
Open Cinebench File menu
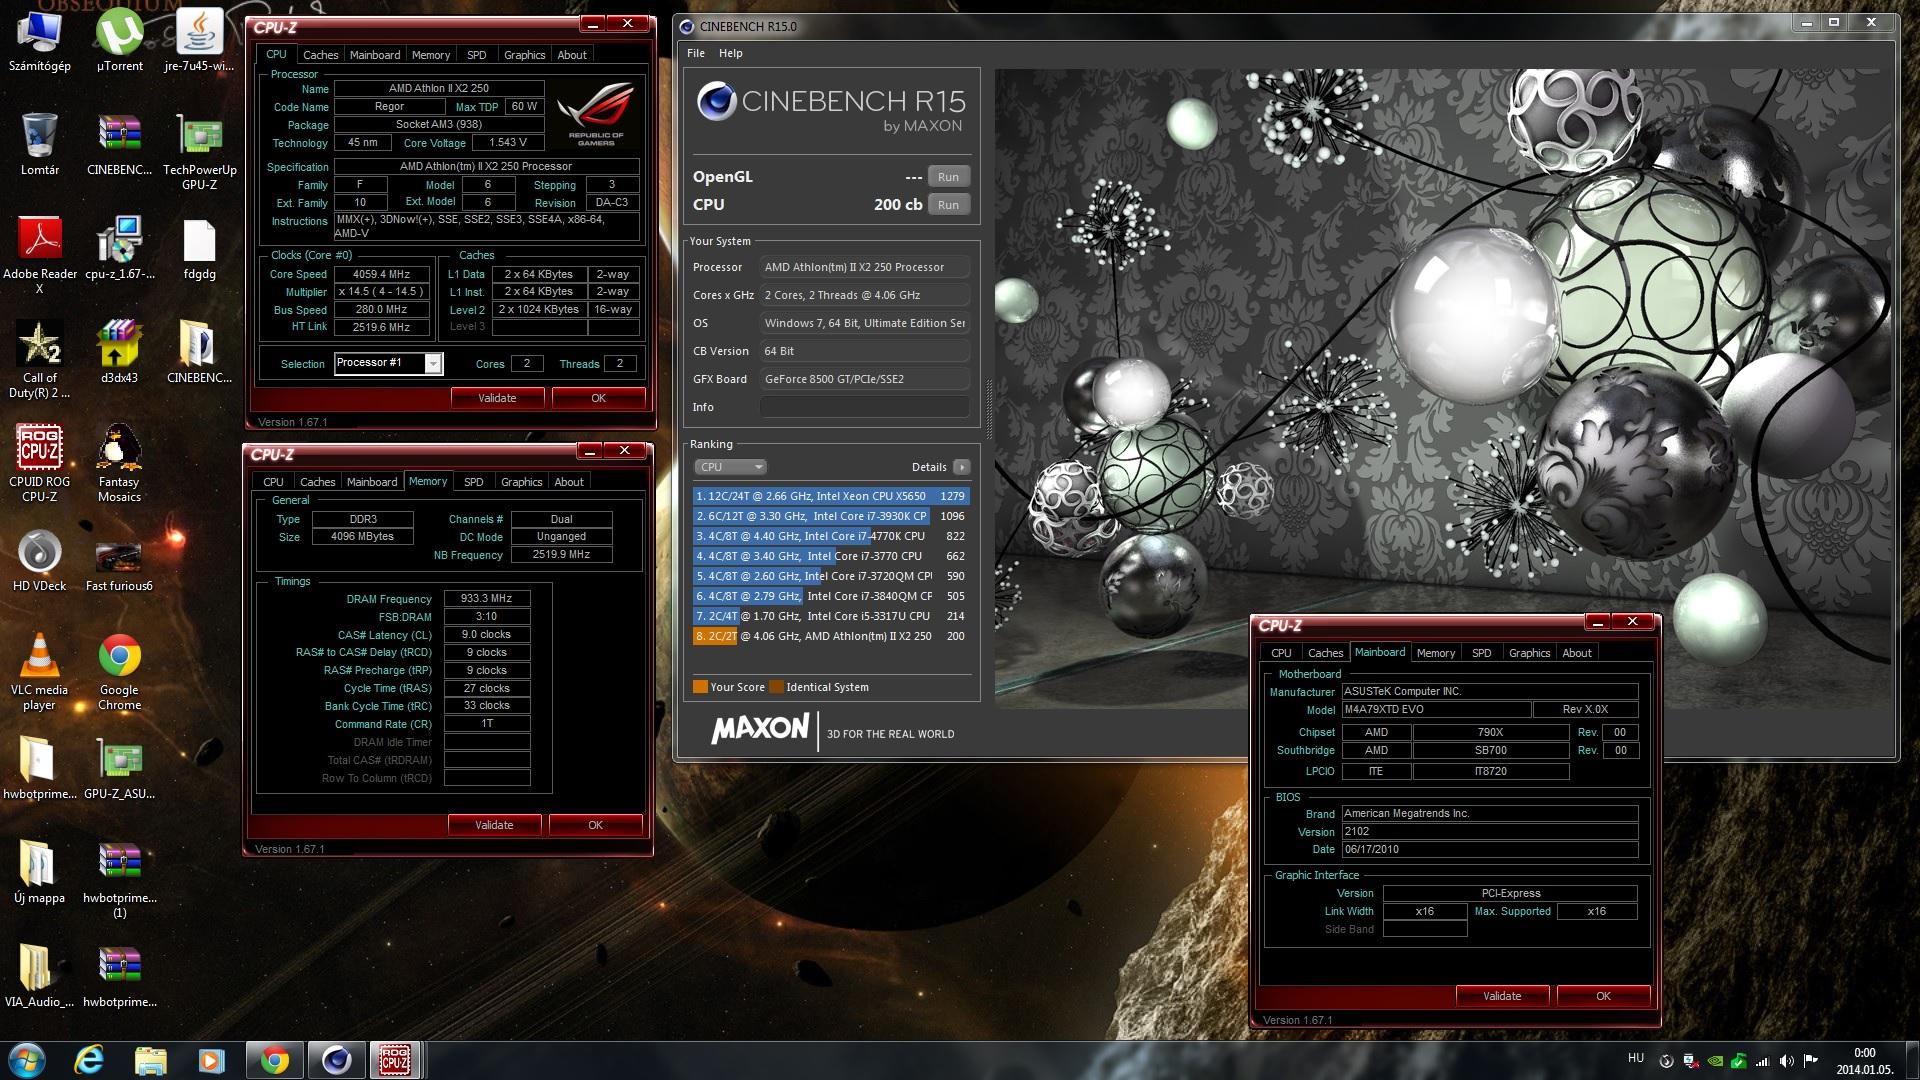coord(696,53)
